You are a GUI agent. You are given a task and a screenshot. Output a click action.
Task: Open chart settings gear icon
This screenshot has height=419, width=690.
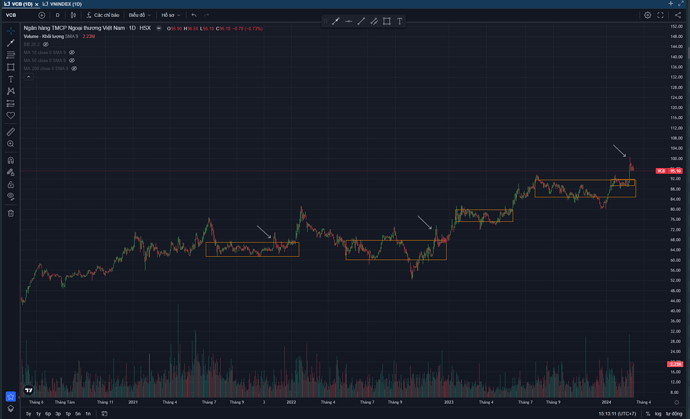click(648, 15)
